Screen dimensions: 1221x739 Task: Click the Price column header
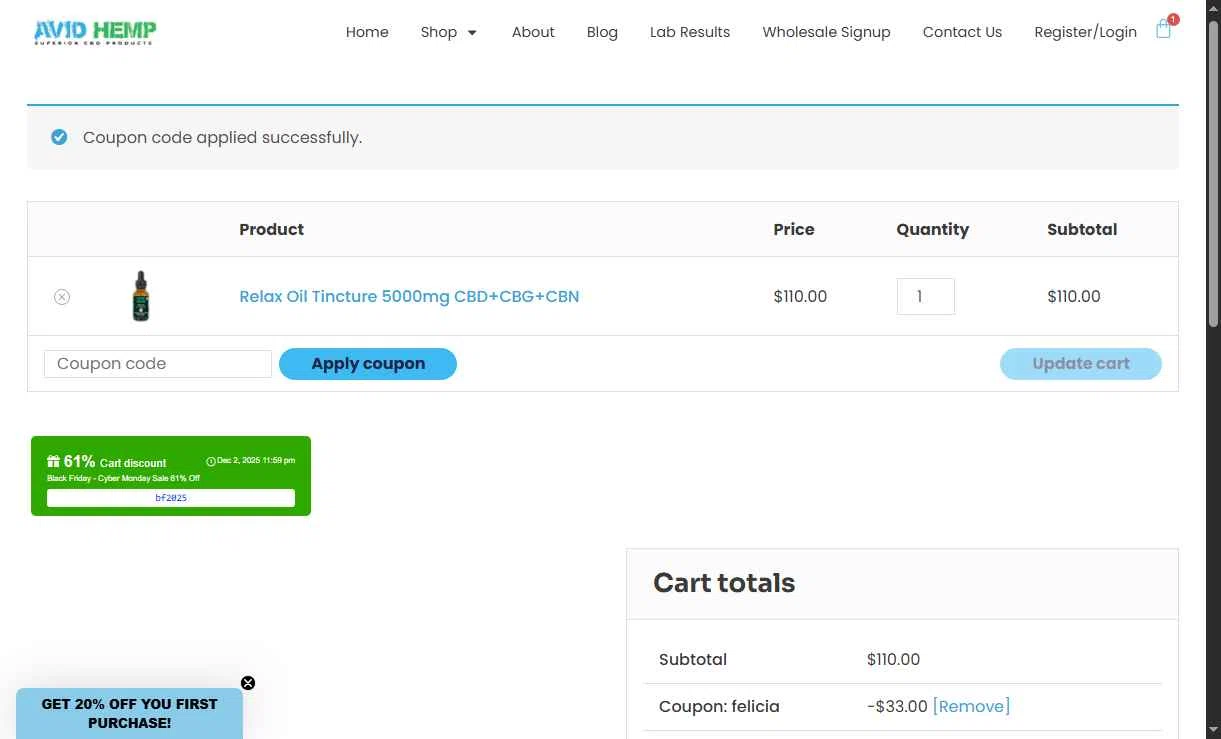coord(794,229)
